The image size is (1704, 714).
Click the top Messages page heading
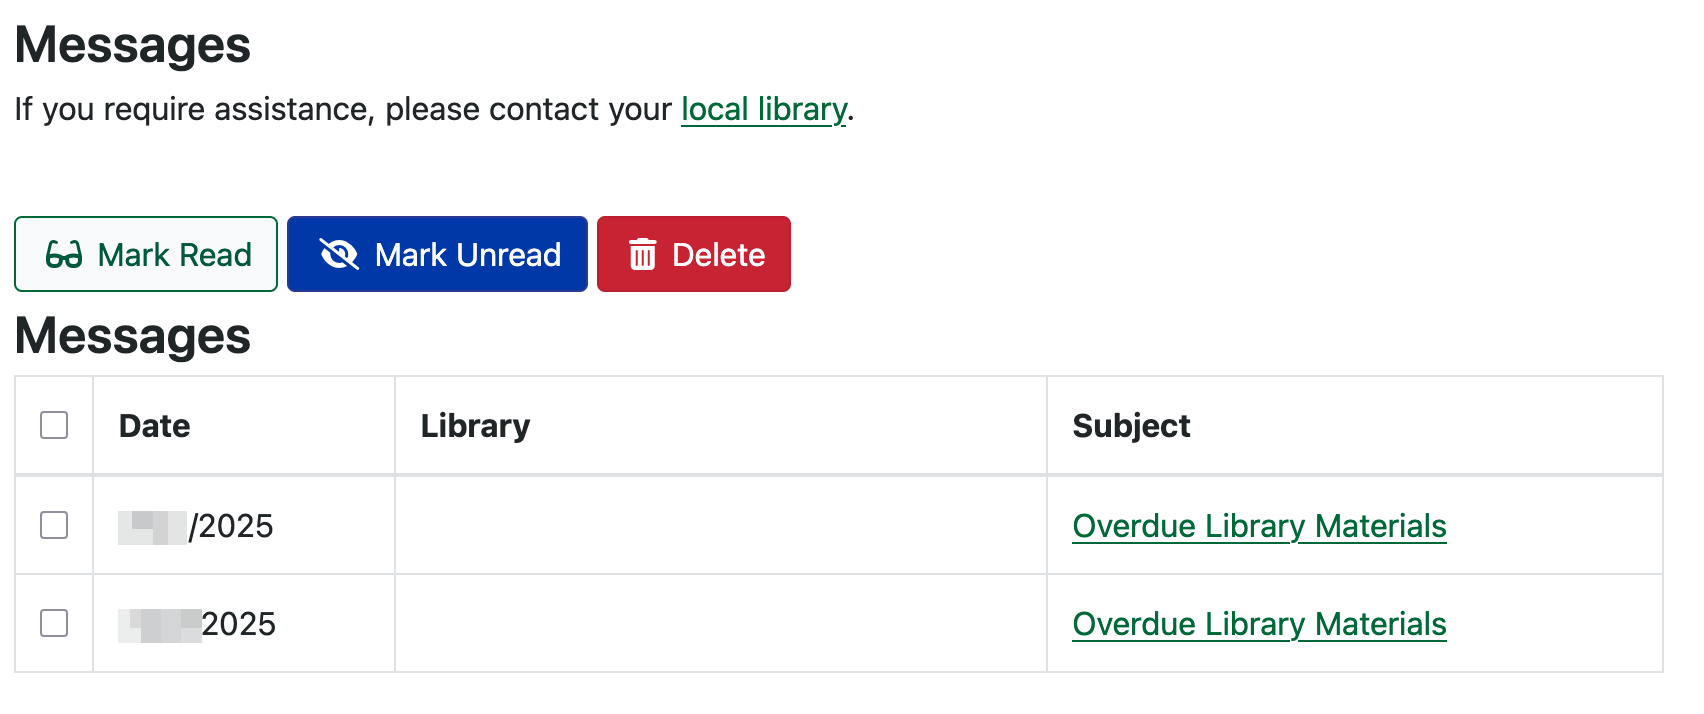pos(133,45)
